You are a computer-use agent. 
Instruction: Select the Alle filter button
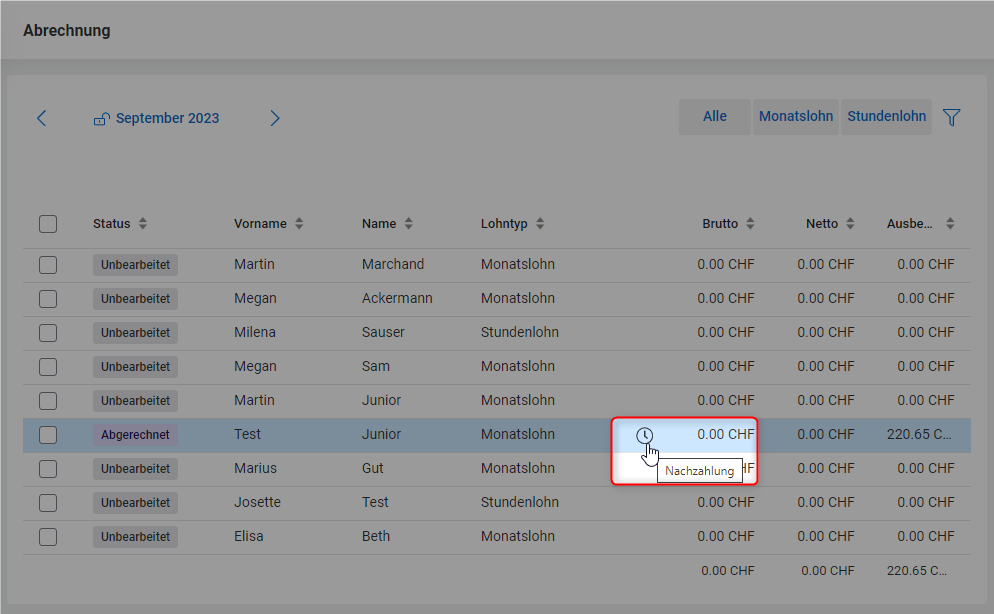(714, 117)
